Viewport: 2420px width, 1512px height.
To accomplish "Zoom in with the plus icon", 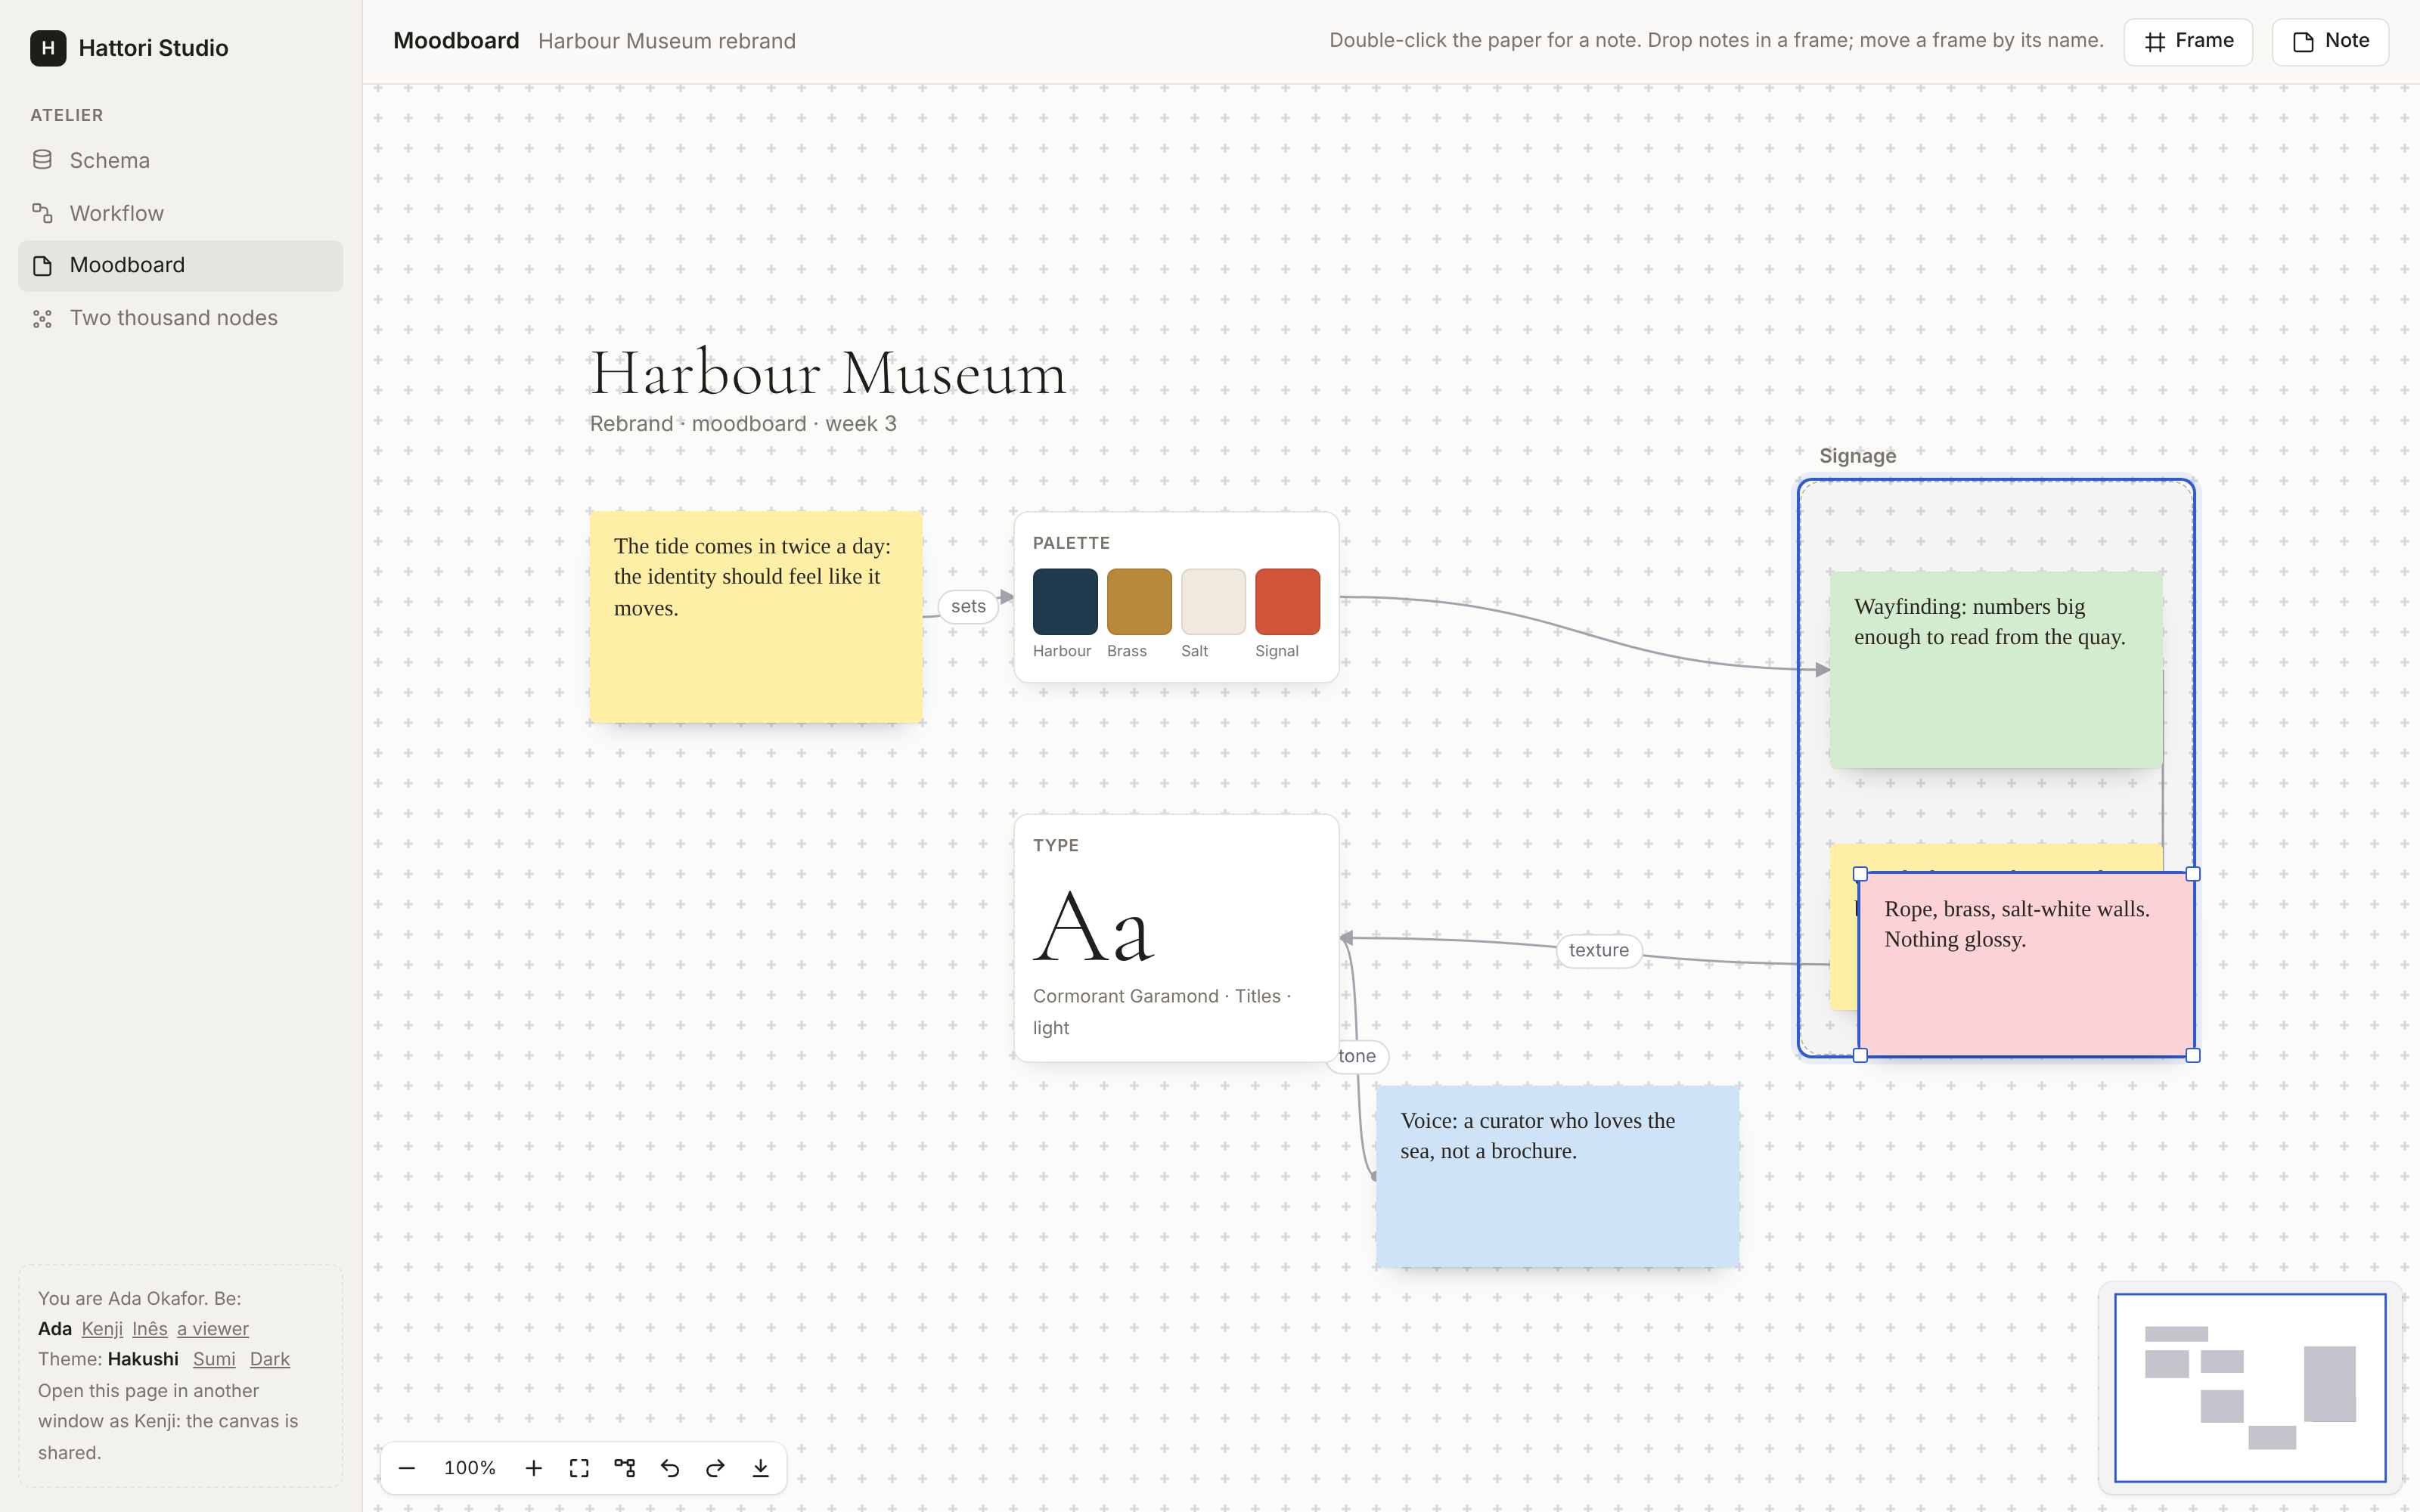I will point(534,1468).
